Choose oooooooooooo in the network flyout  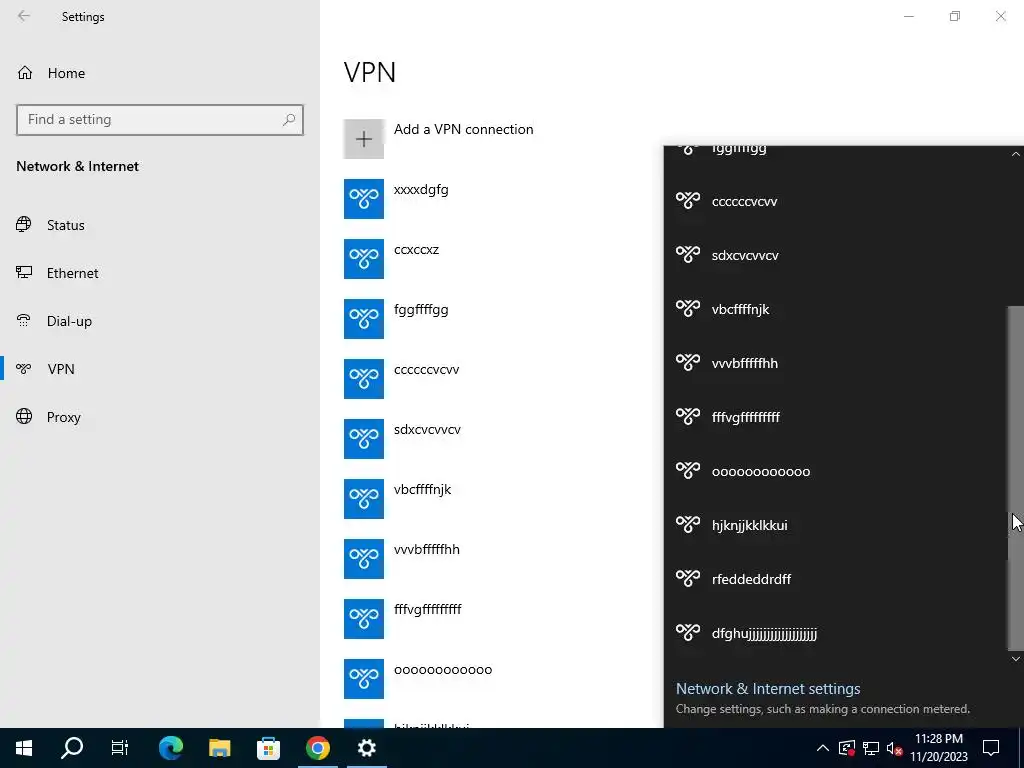point(836,471)
